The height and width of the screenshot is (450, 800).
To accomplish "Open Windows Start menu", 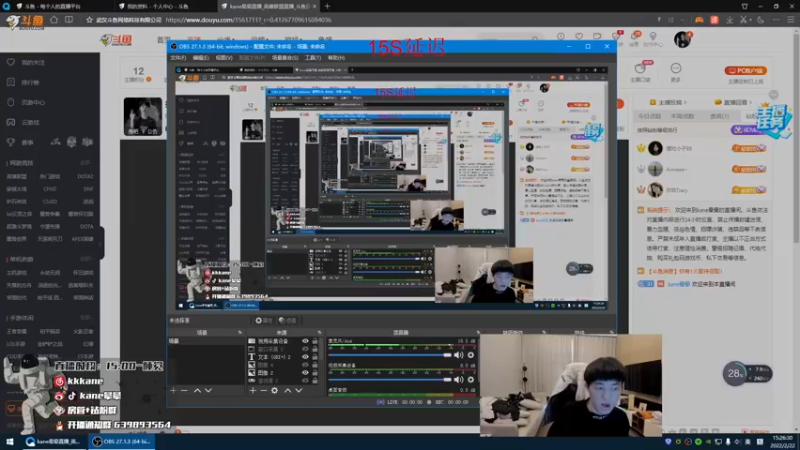I will click(10, 441).
